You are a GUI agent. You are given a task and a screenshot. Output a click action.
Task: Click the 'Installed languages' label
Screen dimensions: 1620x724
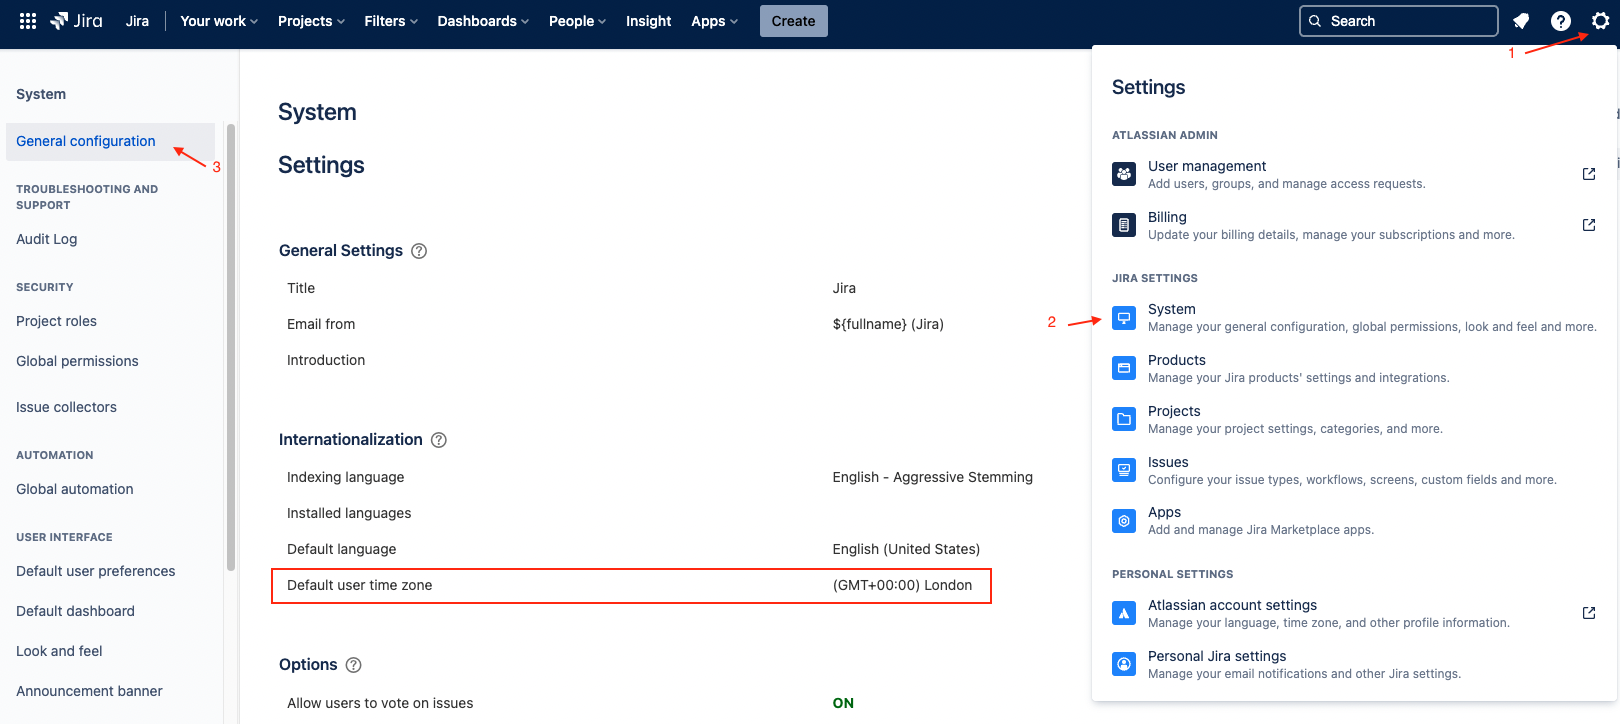tap(349, 513)
